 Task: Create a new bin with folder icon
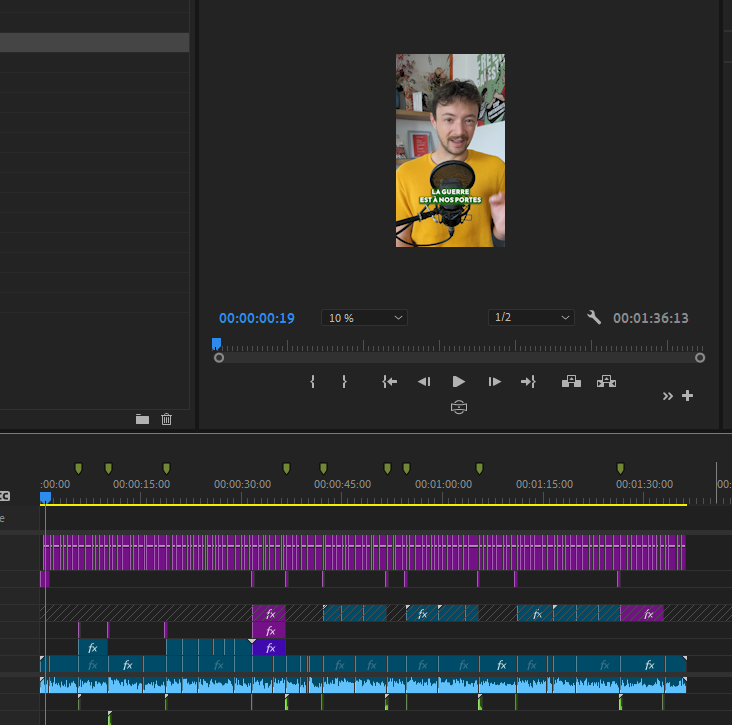point(142,419)
